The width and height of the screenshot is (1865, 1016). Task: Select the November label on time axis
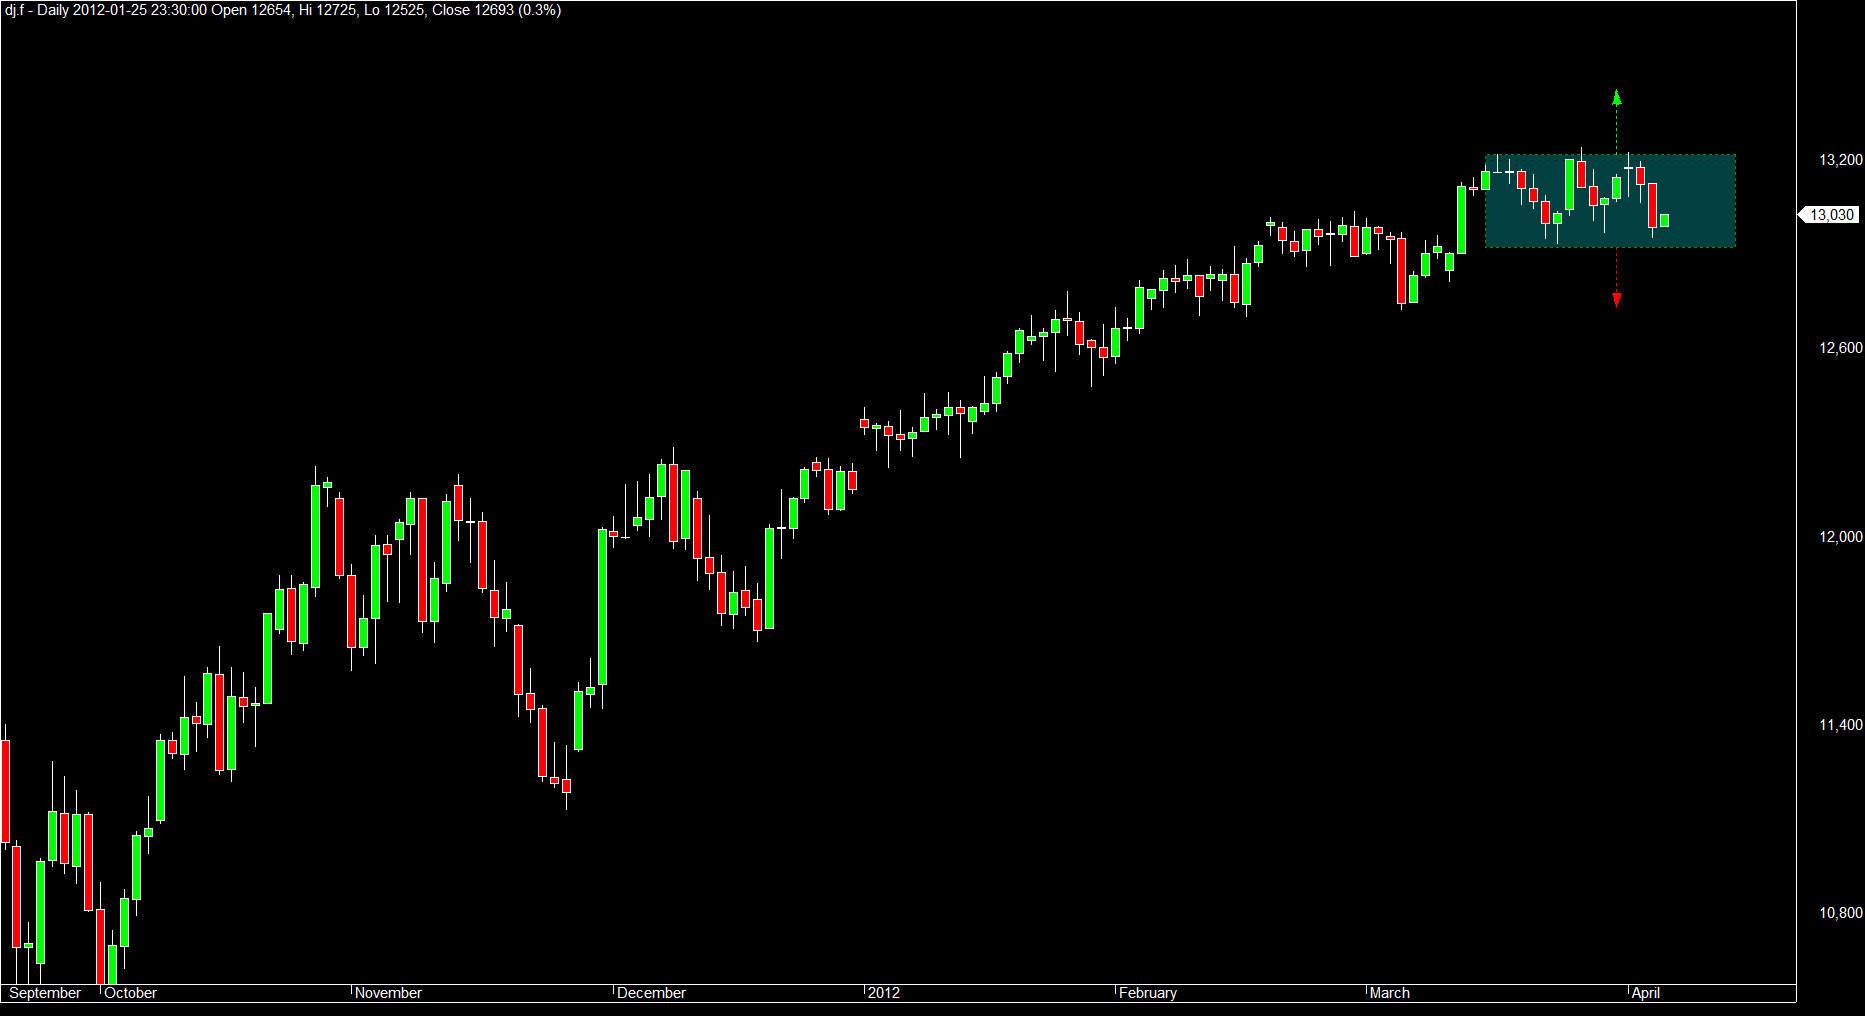click(x=388, y=993)
